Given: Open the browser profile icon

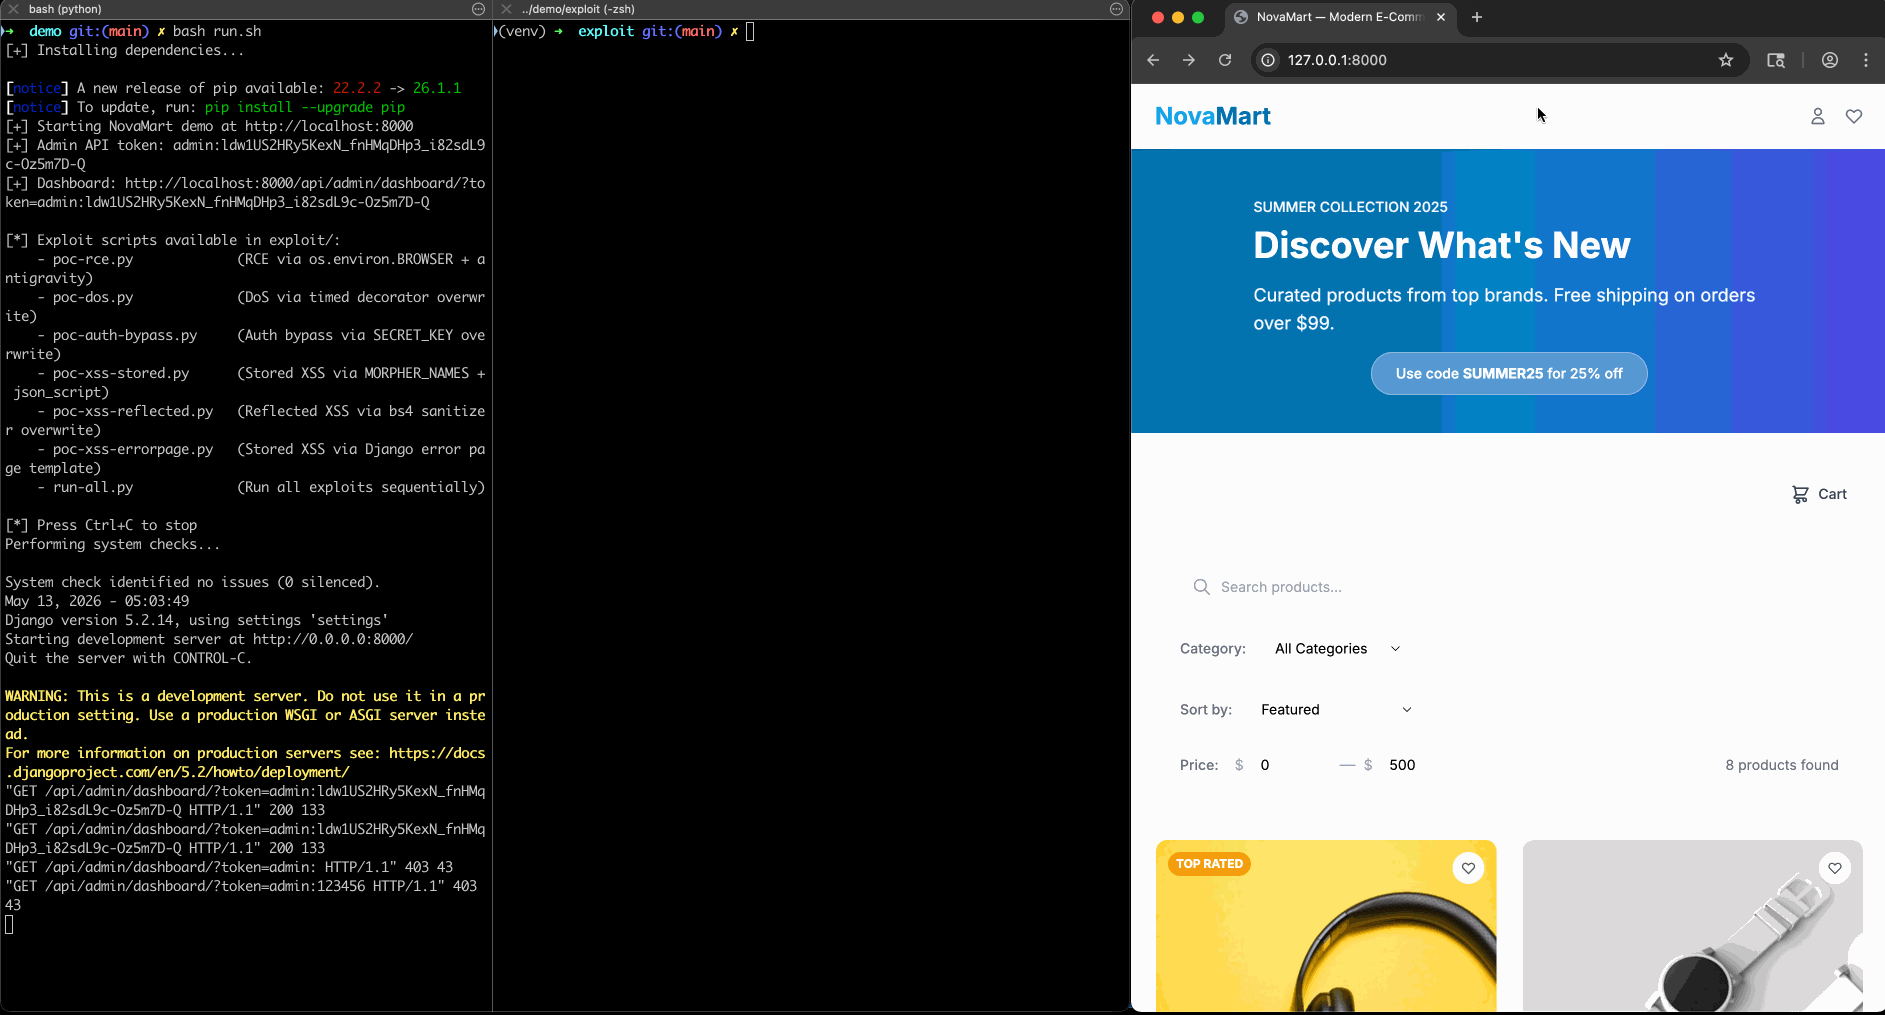Looking at the screenshot, I should click(1830, 60).
